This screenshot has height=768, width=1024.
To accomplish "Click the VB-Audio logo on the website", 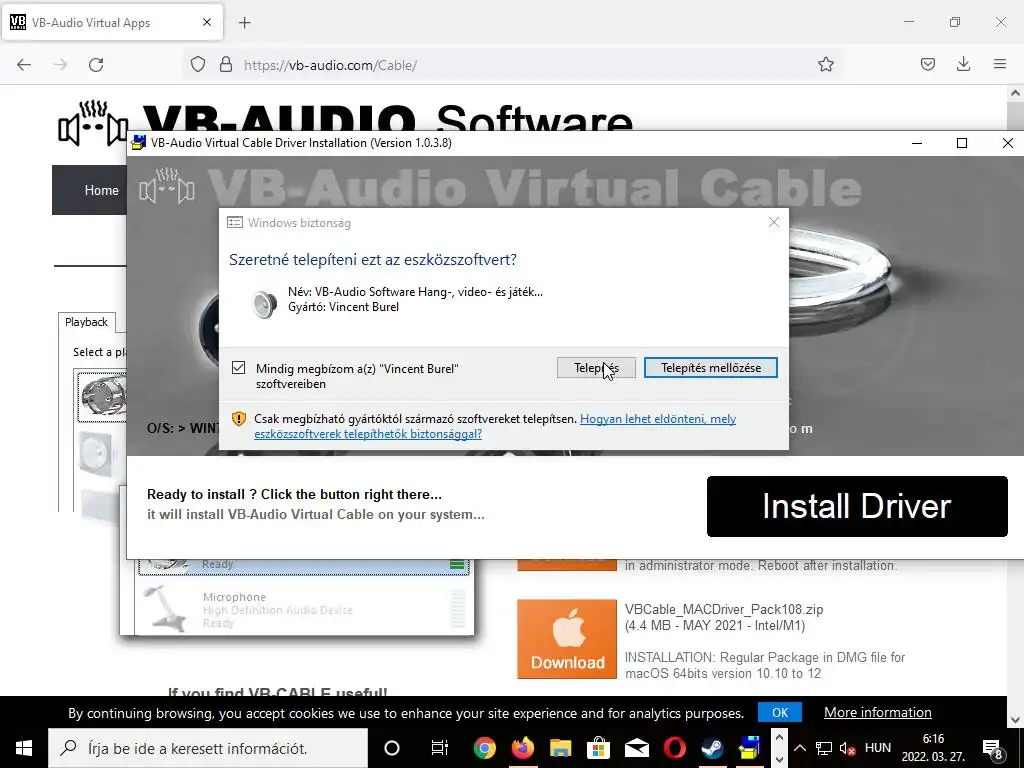I will click(x=93, y=123).
